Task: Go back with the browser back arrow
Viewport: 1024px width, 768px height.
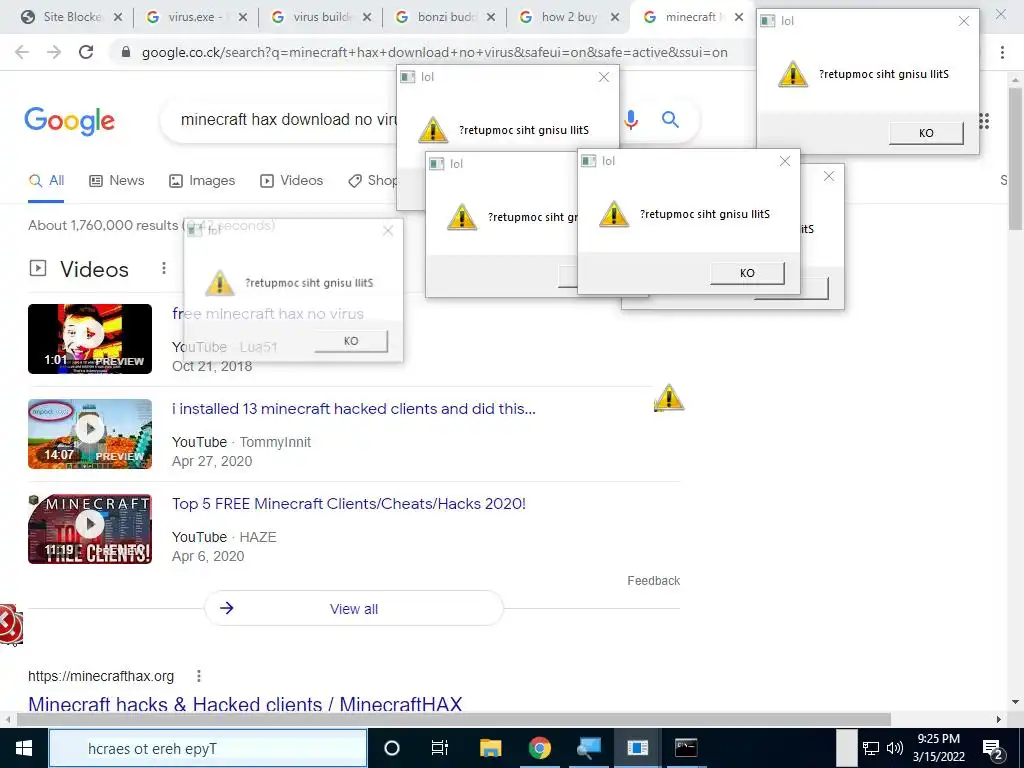Action: coord(22,52)
